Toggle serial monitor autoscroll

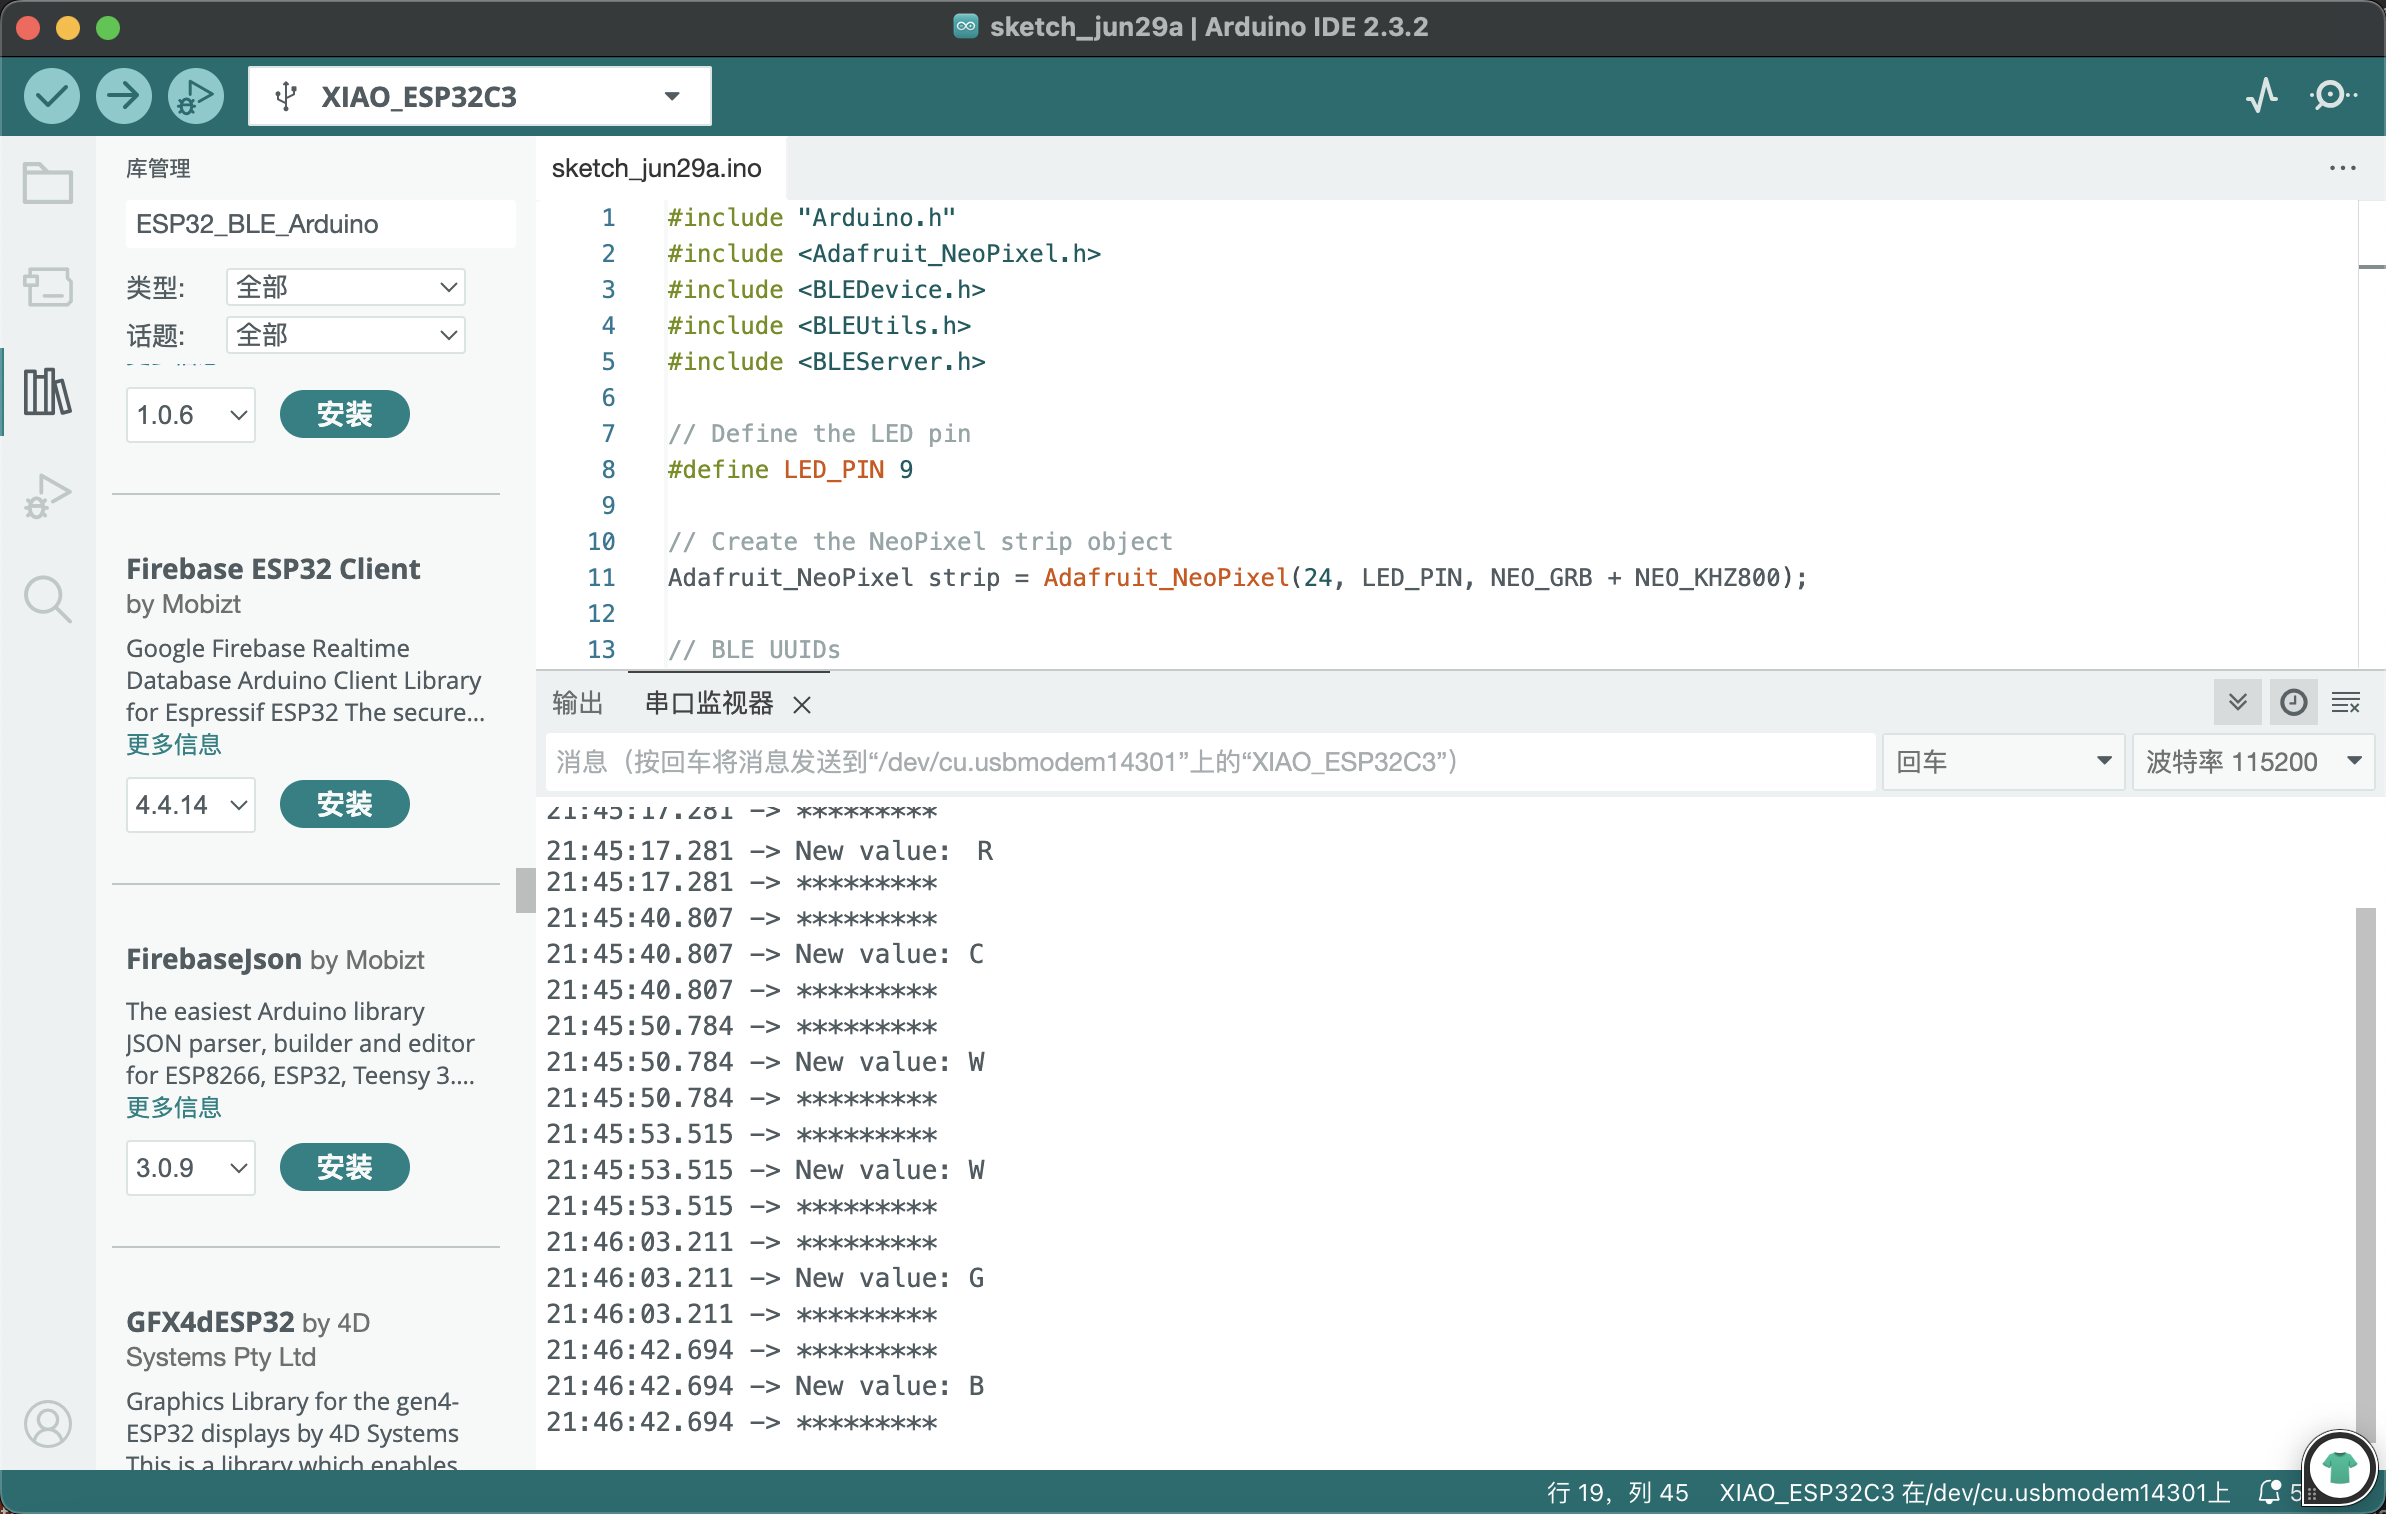tap(2238, 702)
